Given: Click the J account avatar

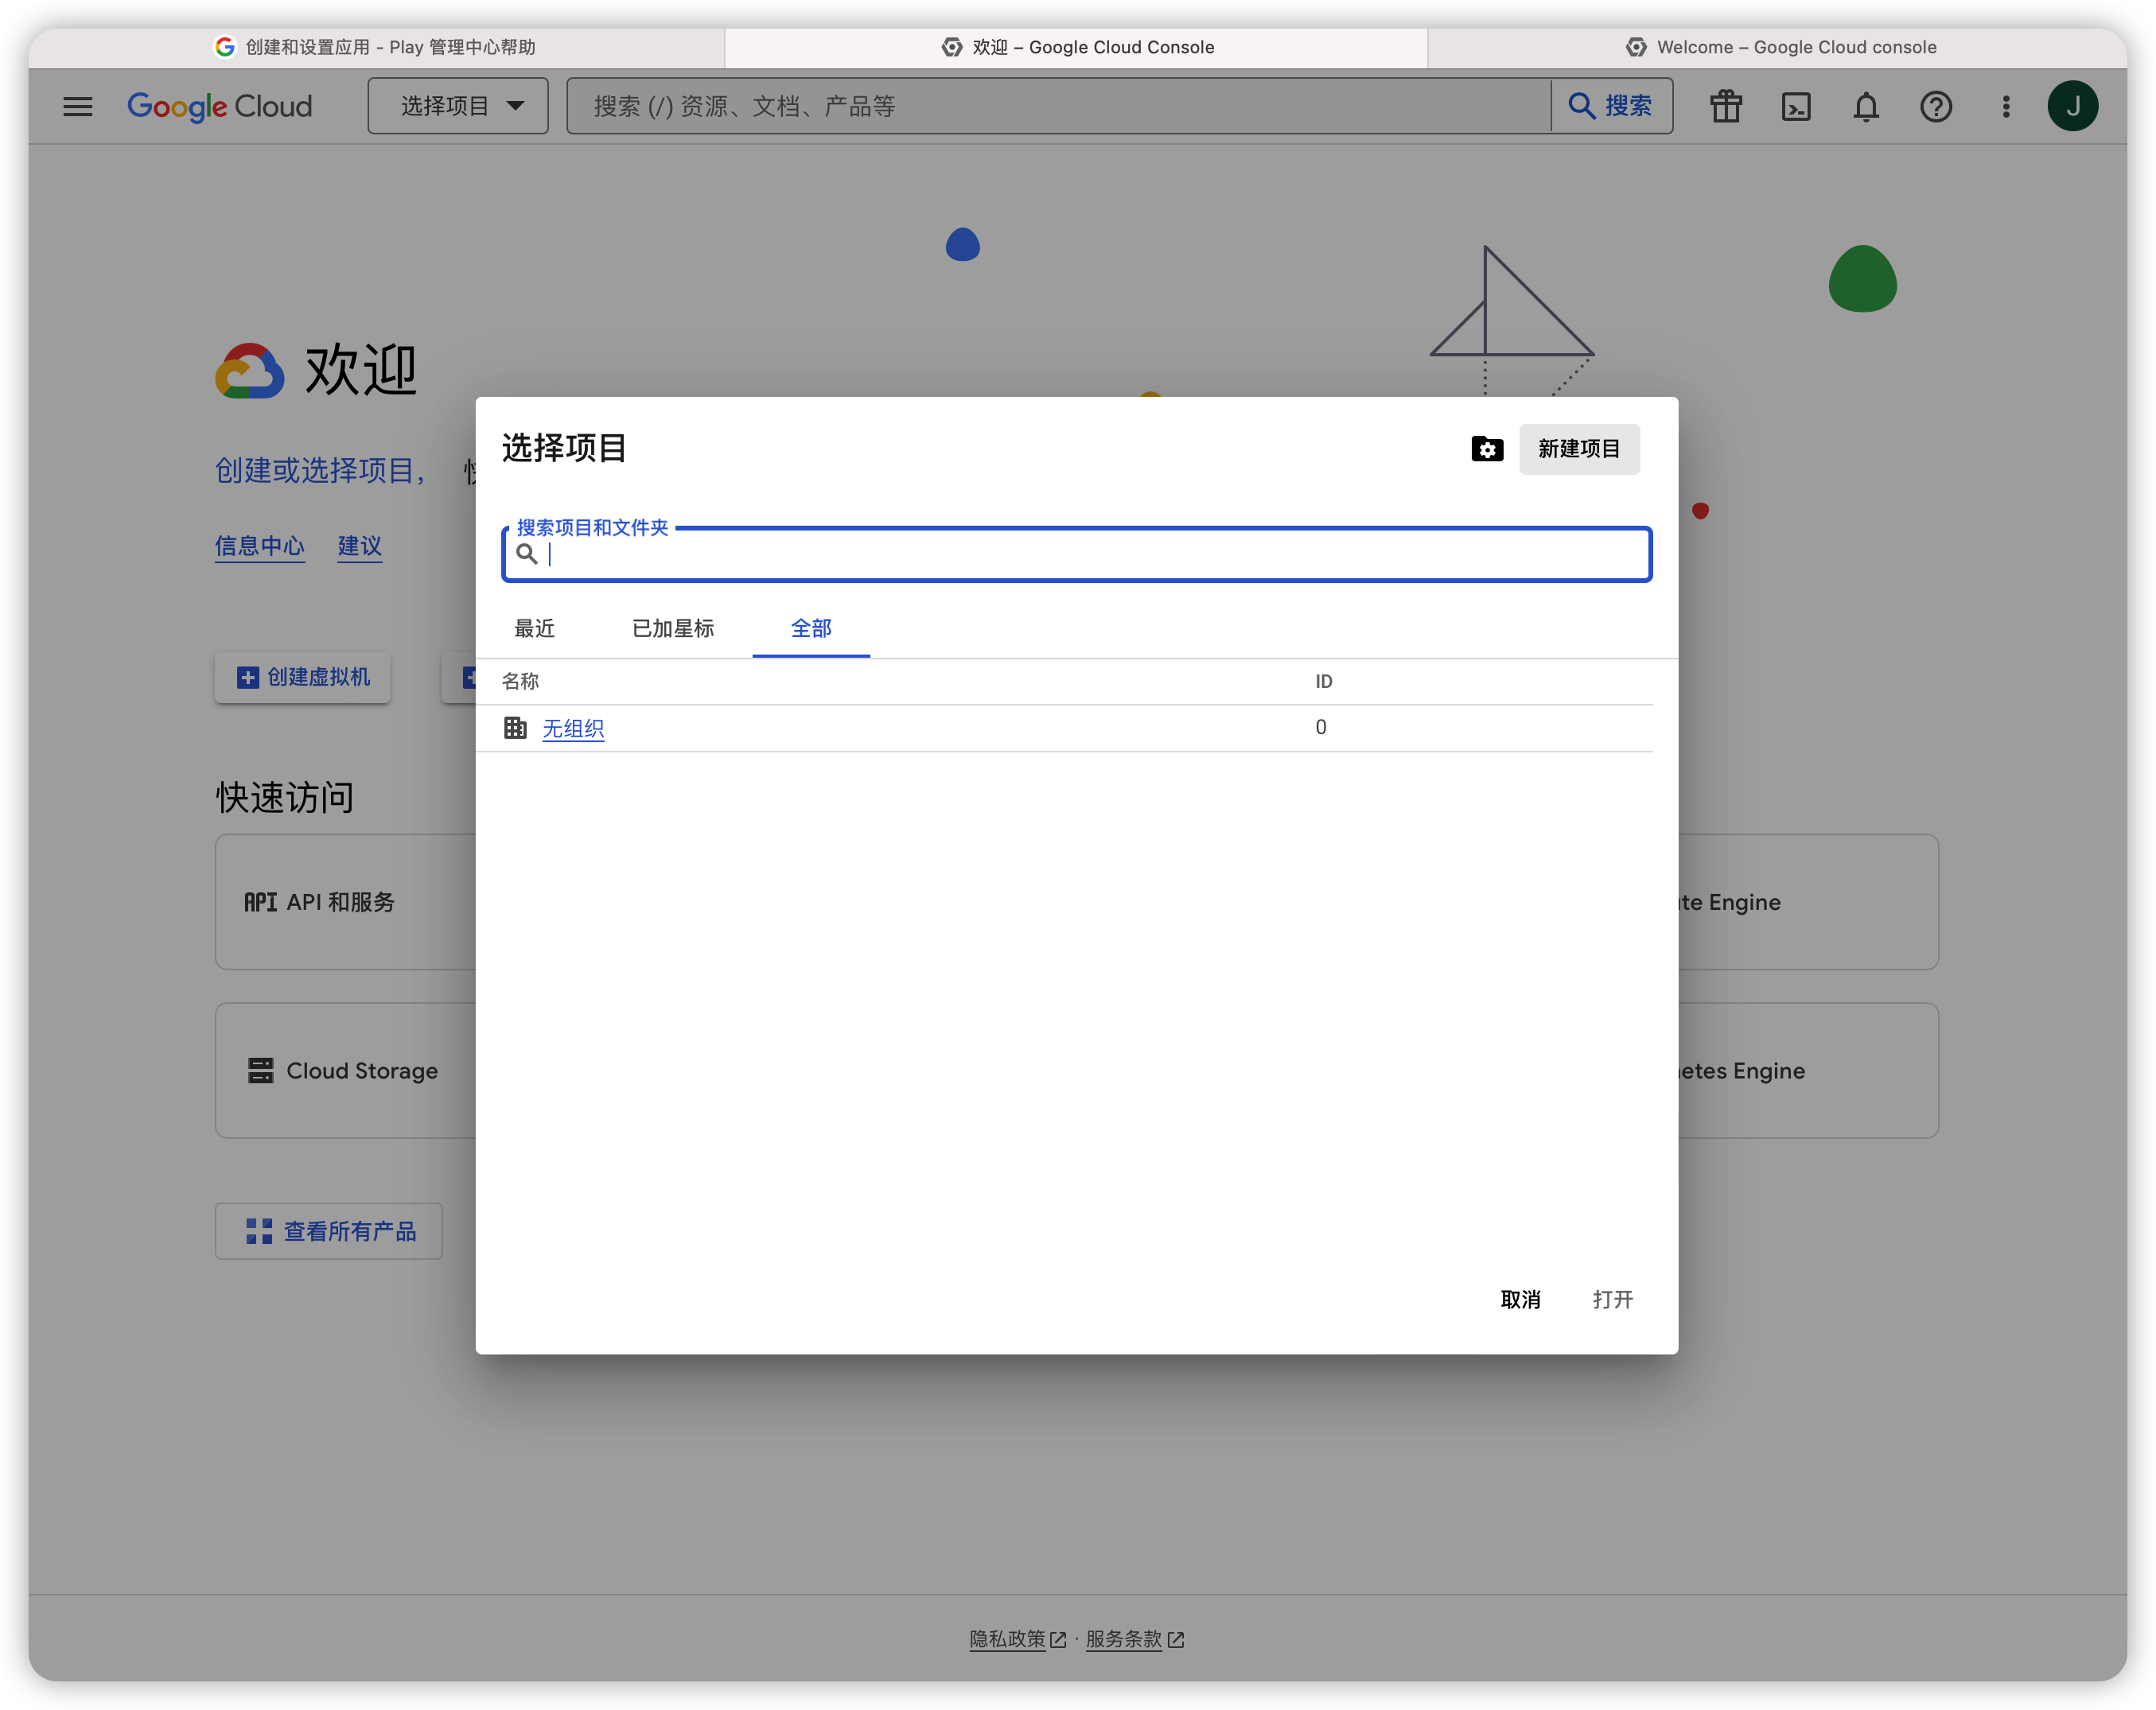Looking at the screenshot, I should click(x=2073, y=106).
